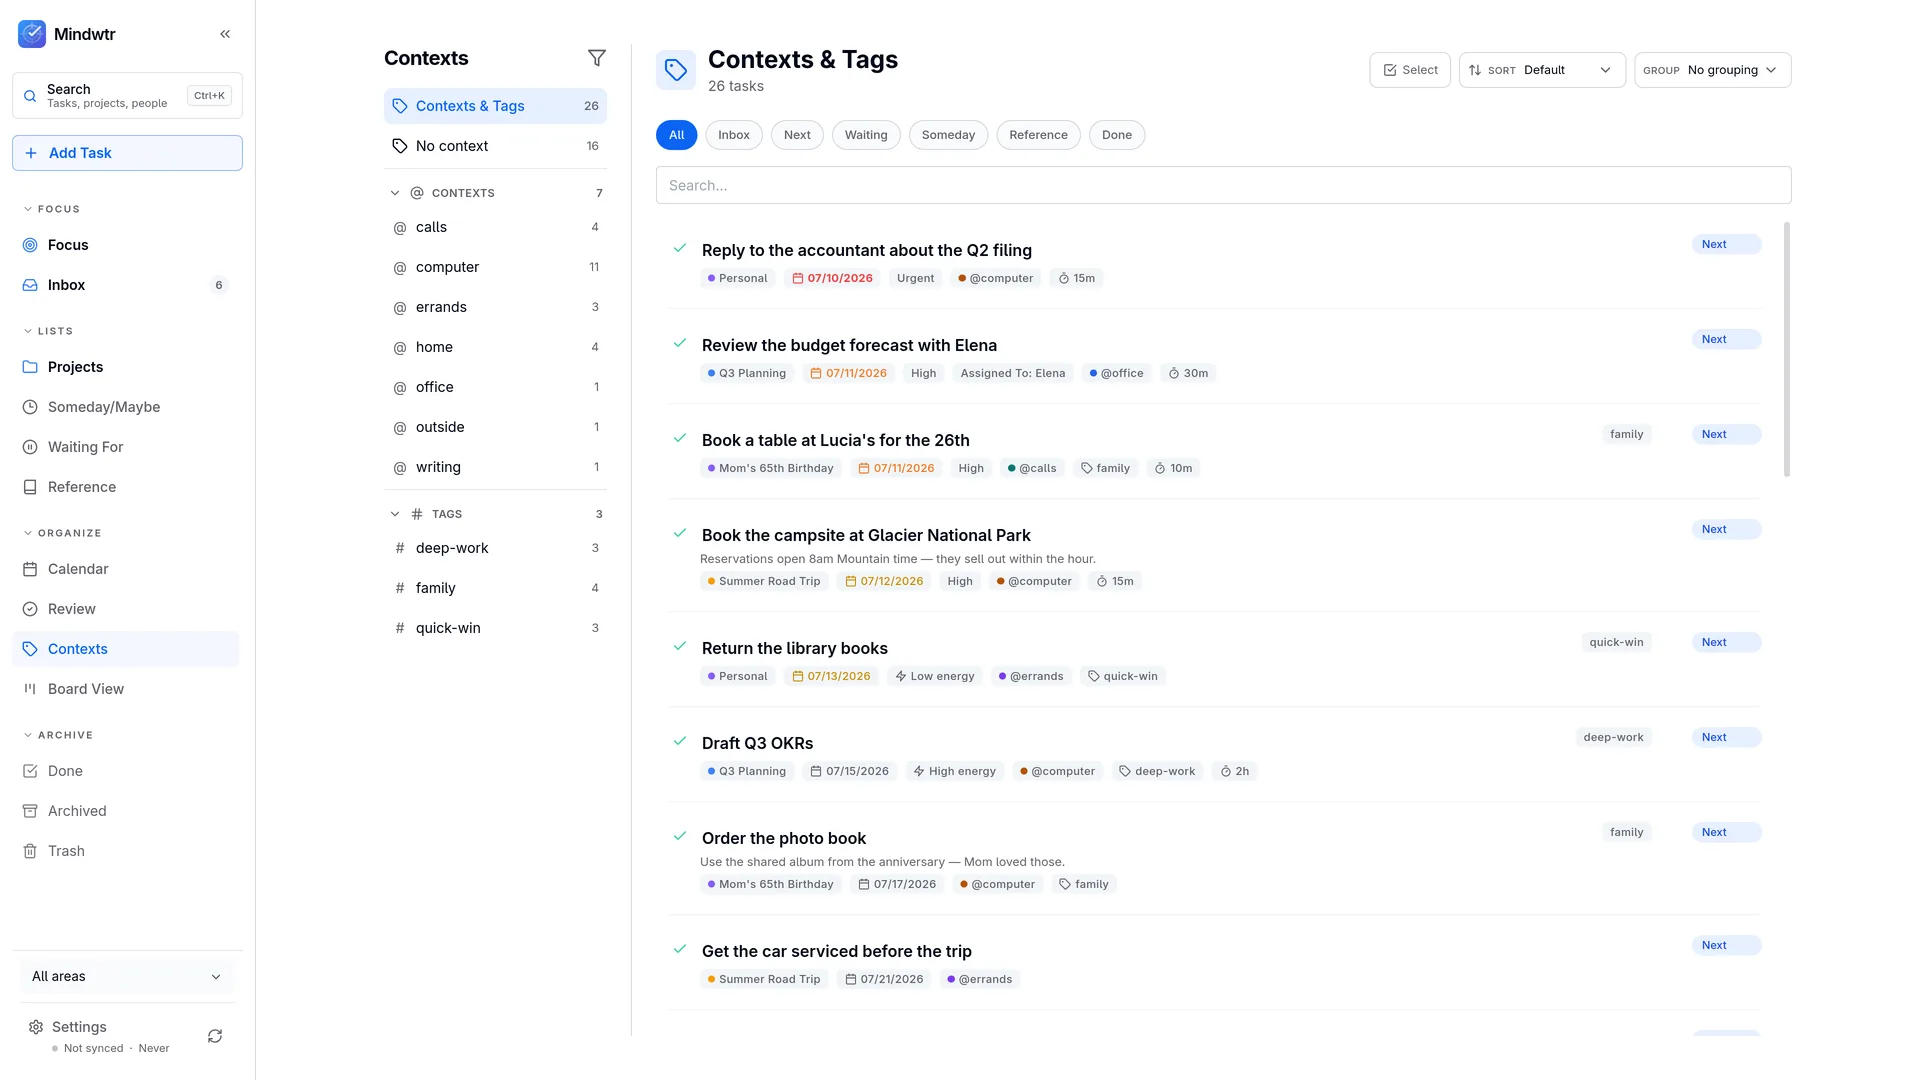
Task: Select the #quick-win tag
Action: click(x=495, y=628)
